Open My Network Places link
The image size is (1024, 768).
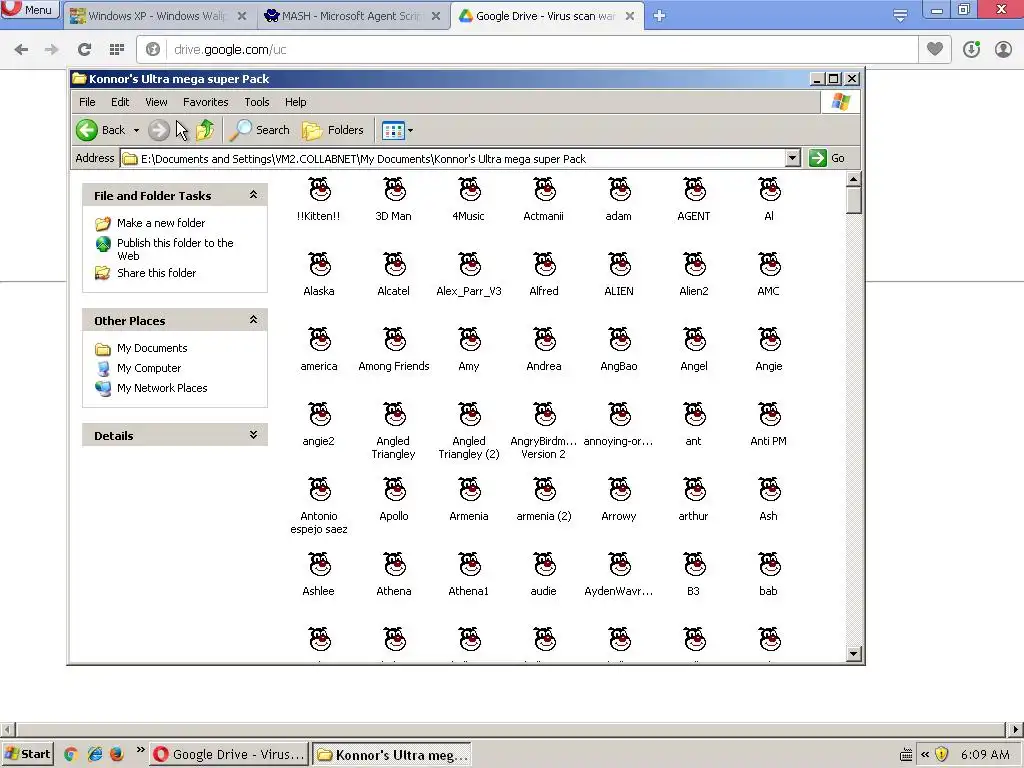pos(162,388)
